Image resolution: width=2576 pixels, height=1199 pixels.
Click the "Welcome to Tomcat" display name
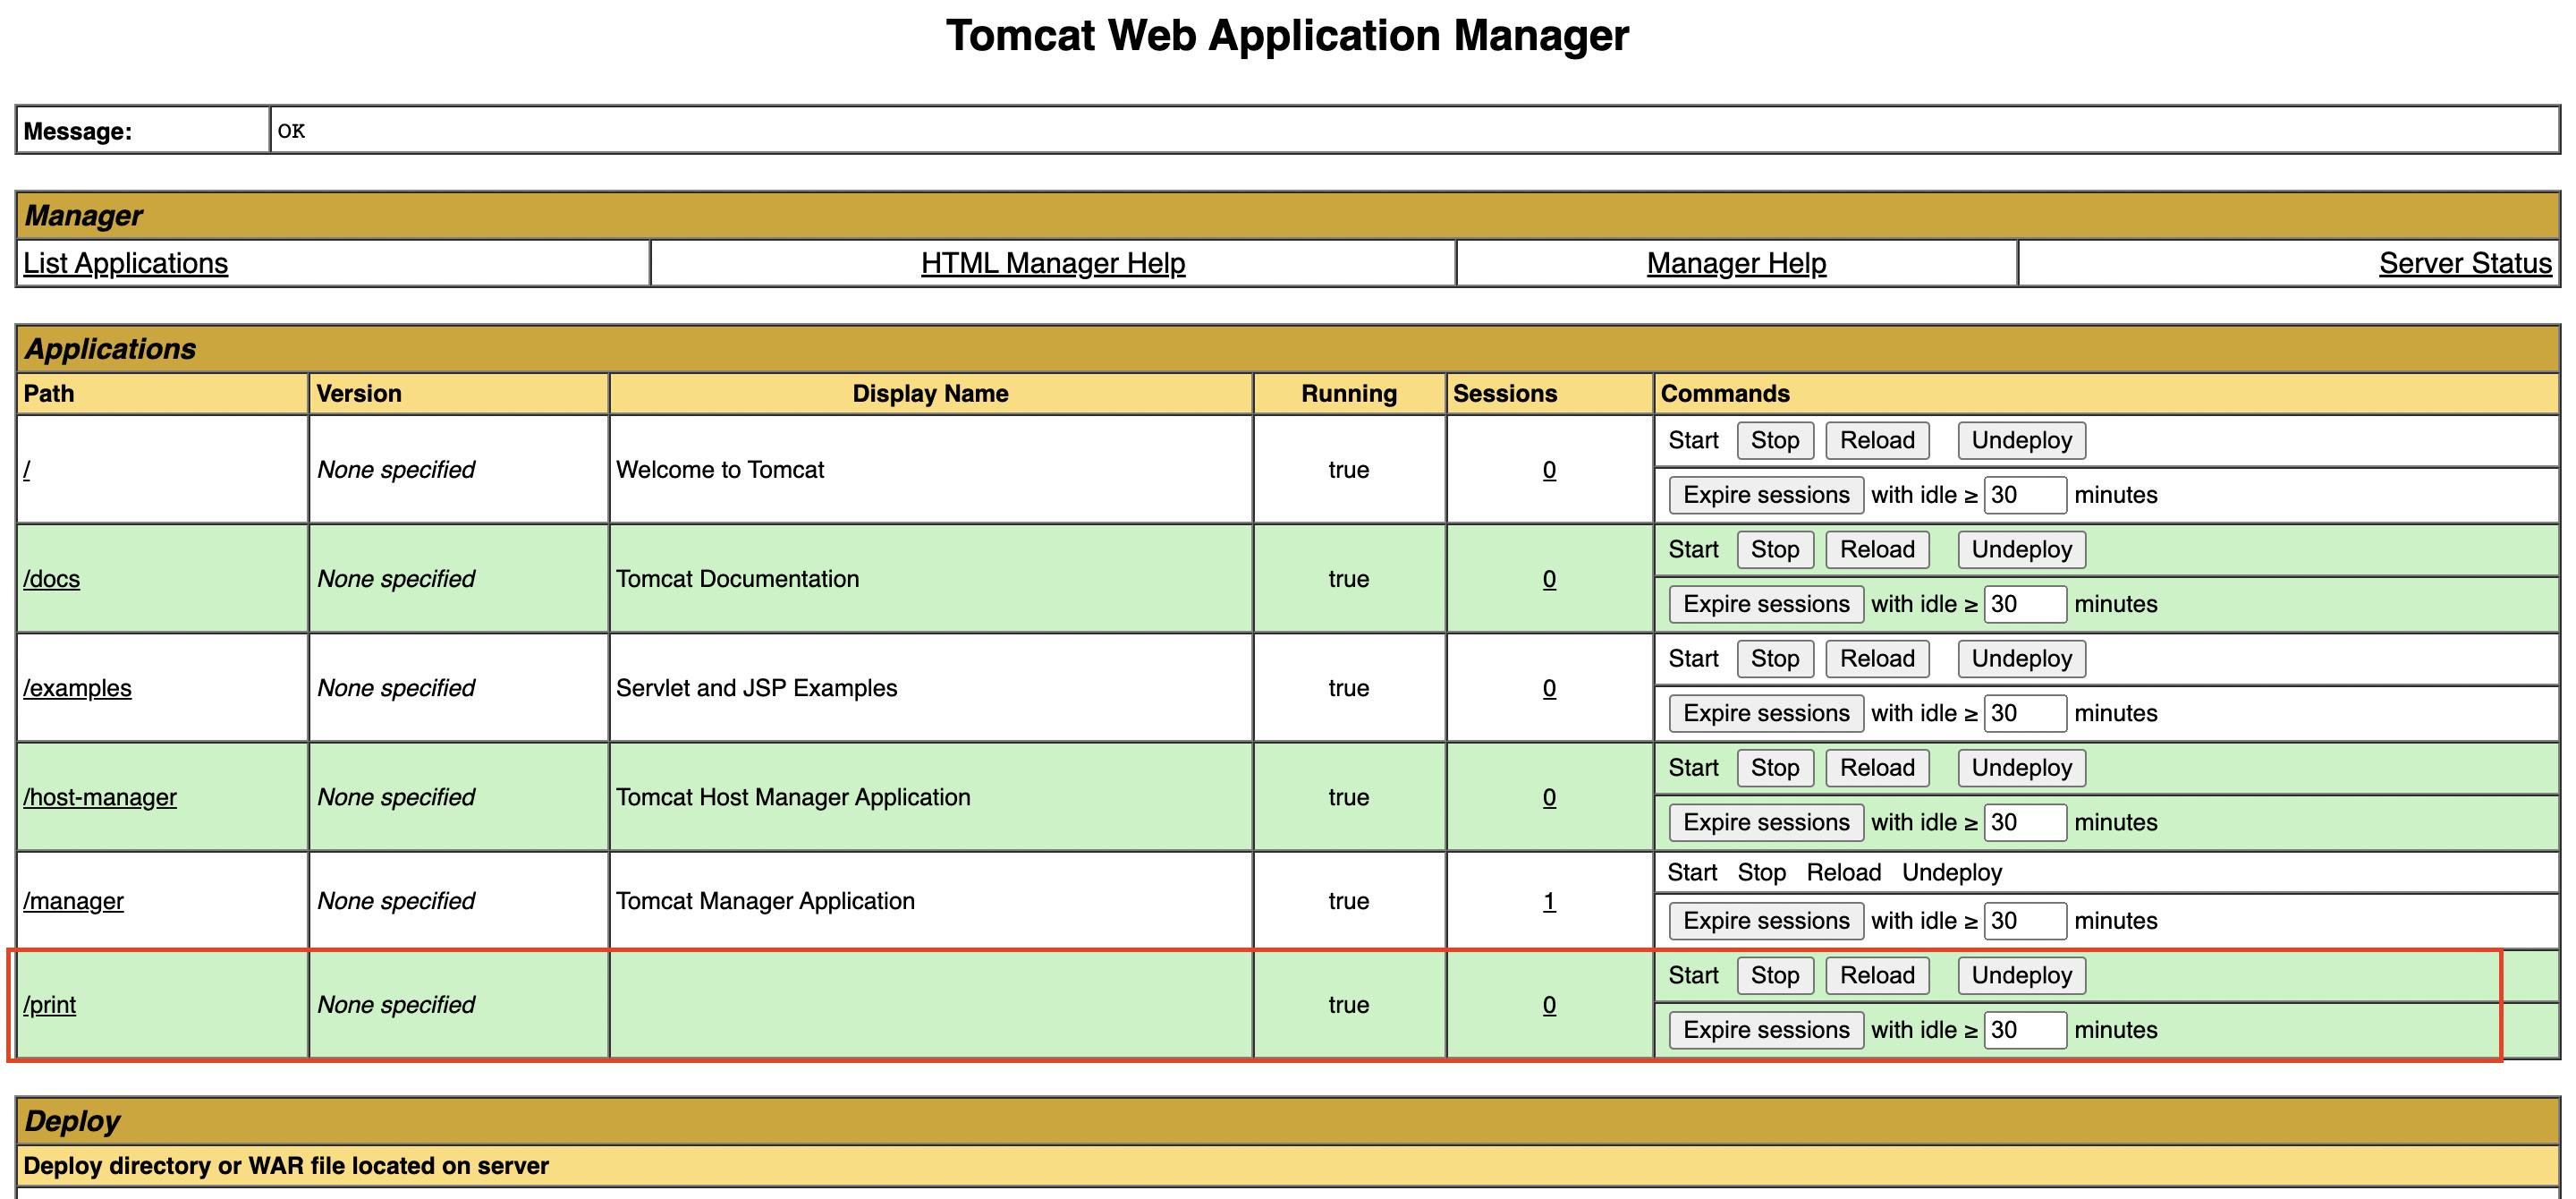click(720, 469)
